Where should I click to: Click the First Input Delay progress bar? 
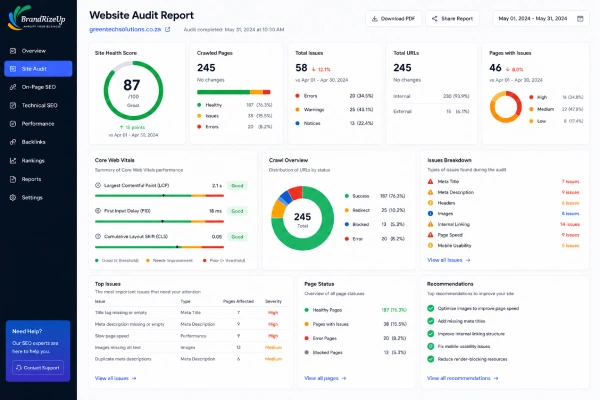tap(159, 221)
